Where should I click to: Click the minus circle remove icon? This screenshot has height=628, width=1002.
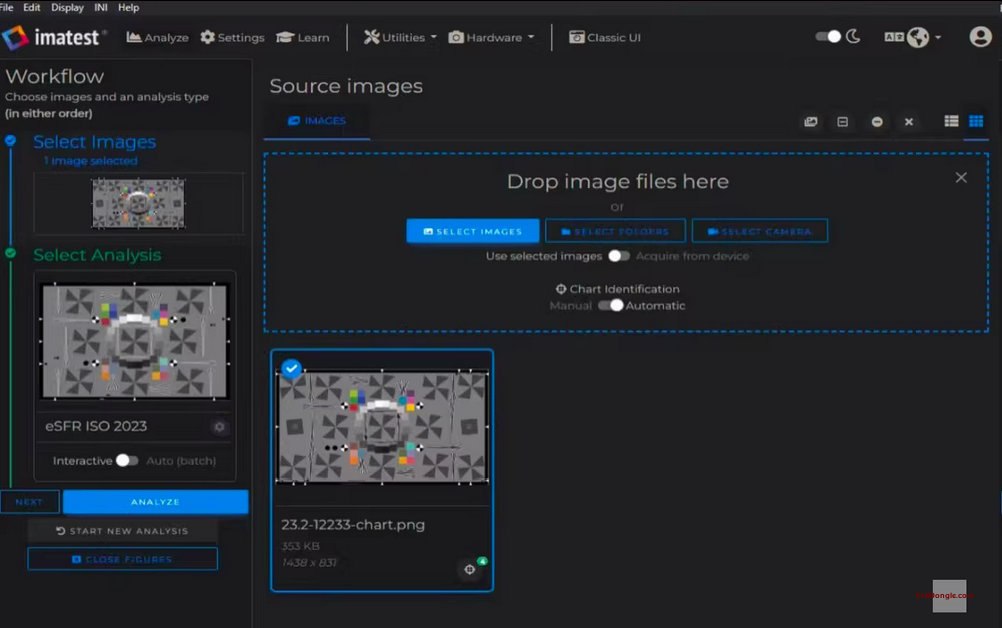pos(877,122)
